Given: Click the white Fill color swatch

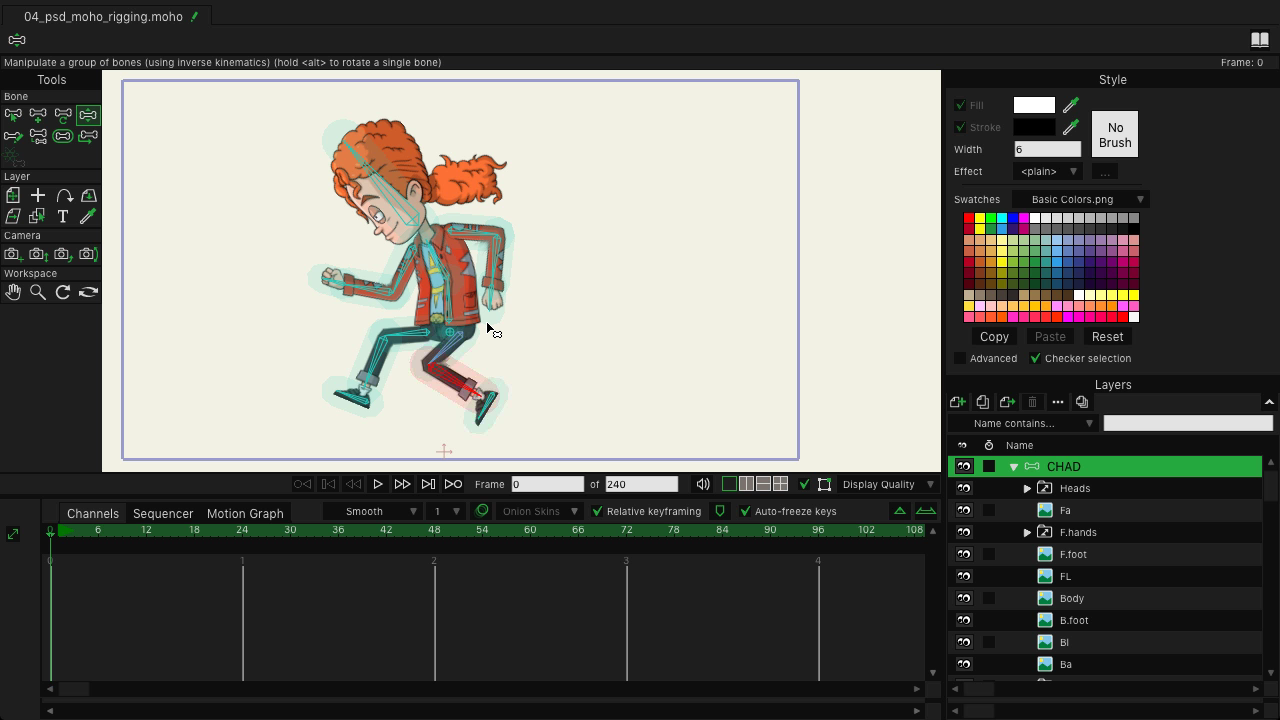Looking at the screenshot, I should click(x=1034, y=105).
